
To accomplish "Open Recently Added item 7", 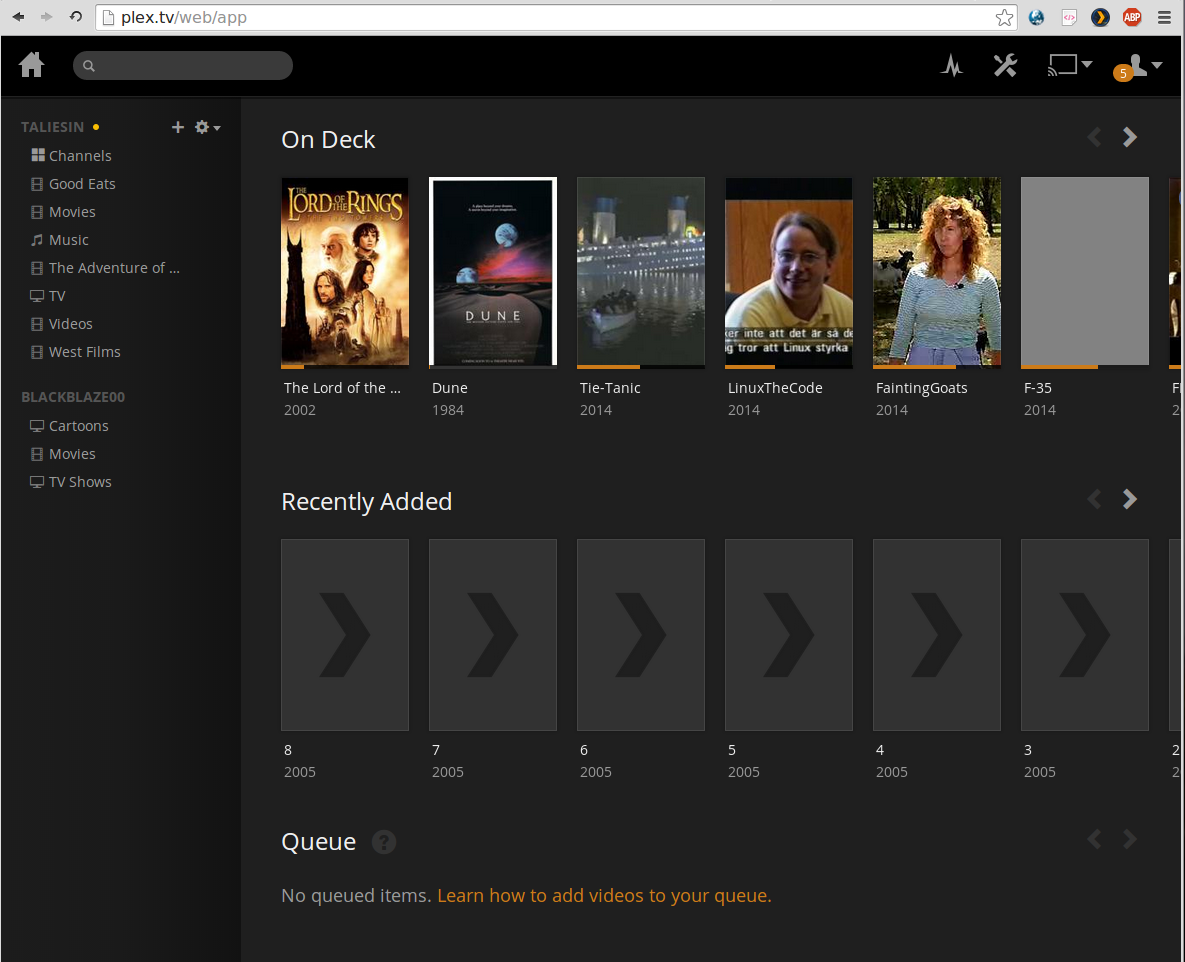I will [493, 635].
